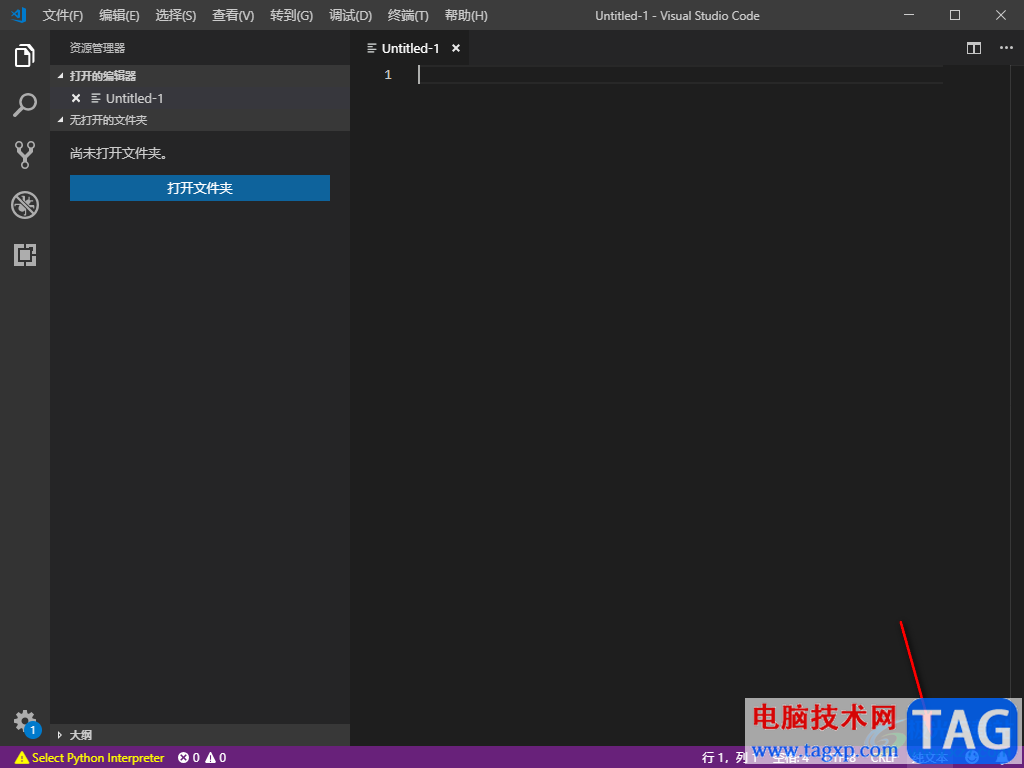Open the Extensions view

point(25,255)
